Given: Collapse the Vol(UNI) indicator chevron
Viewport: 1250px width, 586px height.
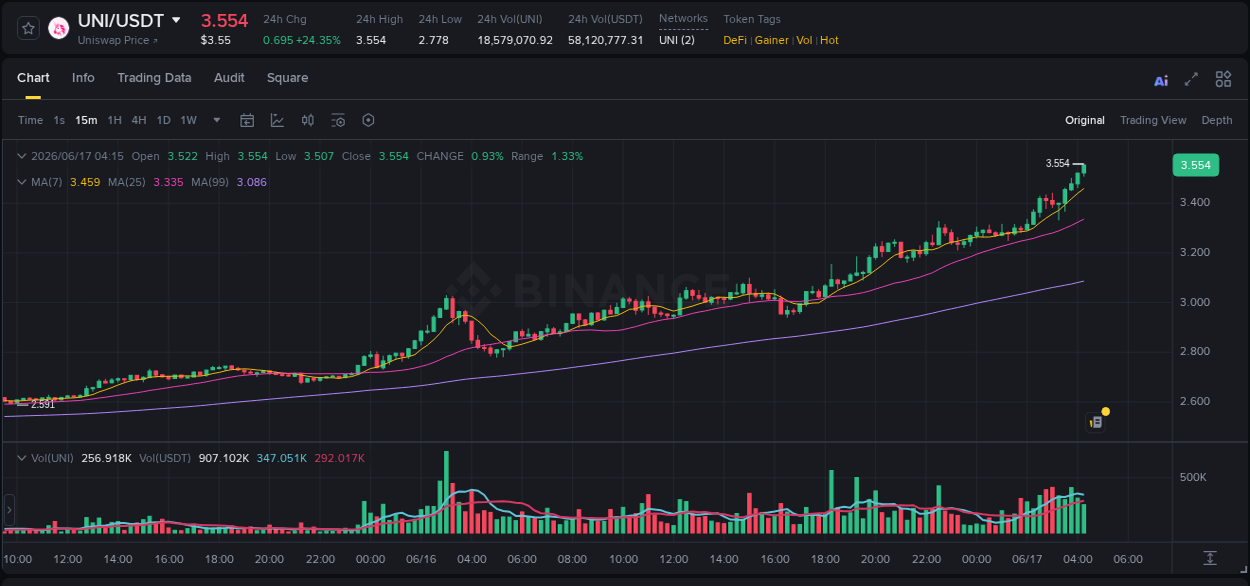Looking at the screenshot, I should [x=22, y=458].
